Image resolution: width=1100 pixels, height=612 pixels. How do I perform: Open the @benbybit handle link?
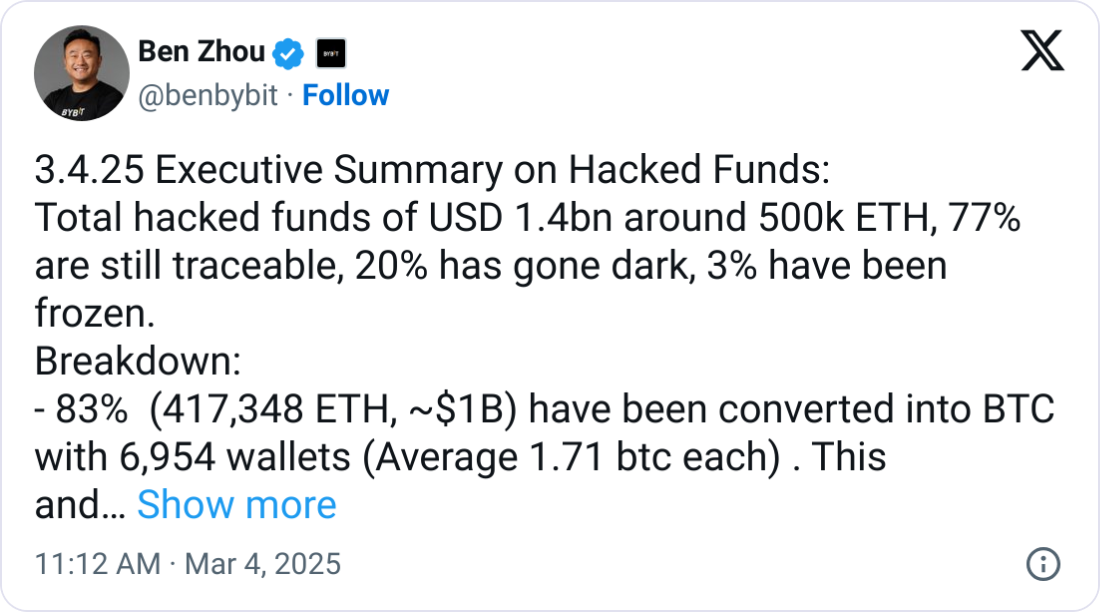pos(206,96)
